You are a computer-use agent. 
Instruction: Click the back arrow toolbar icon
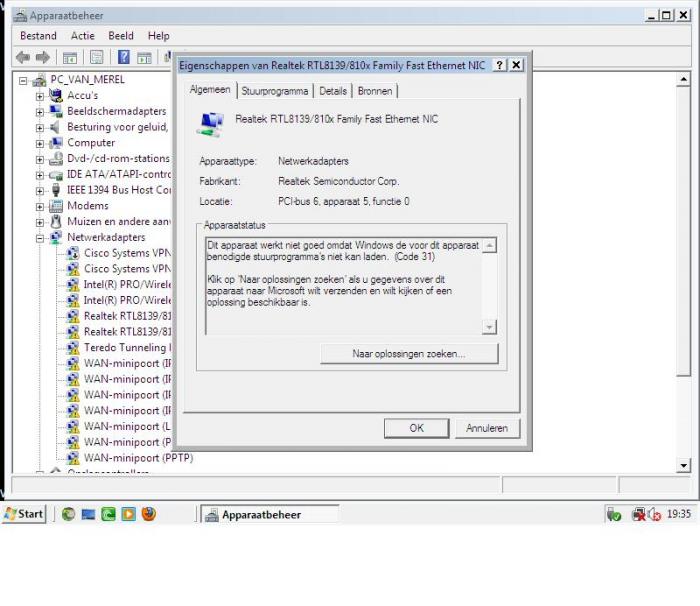coord(22,57)
